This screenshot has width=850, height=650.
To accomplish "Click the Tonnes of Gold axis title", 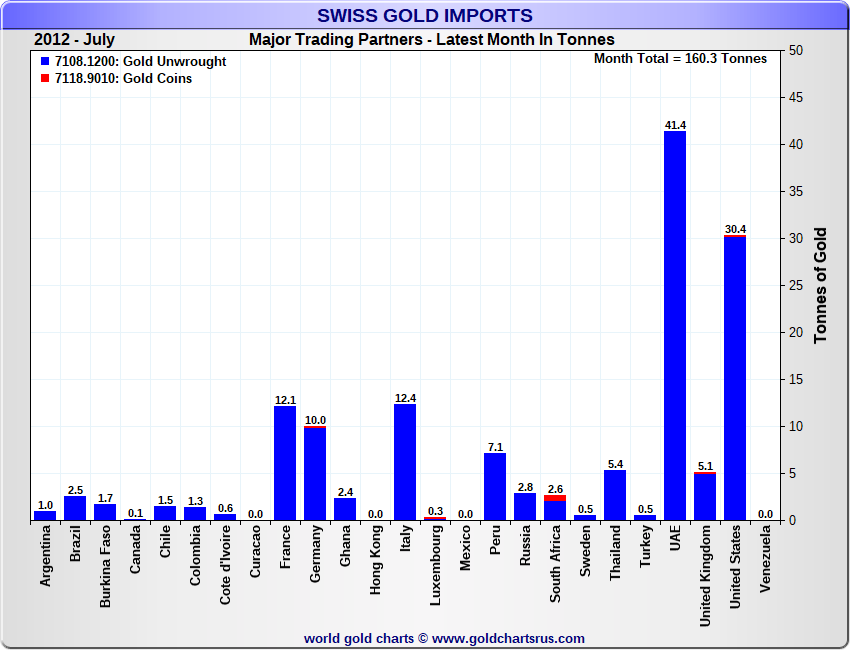I will (x=820, y=285).
